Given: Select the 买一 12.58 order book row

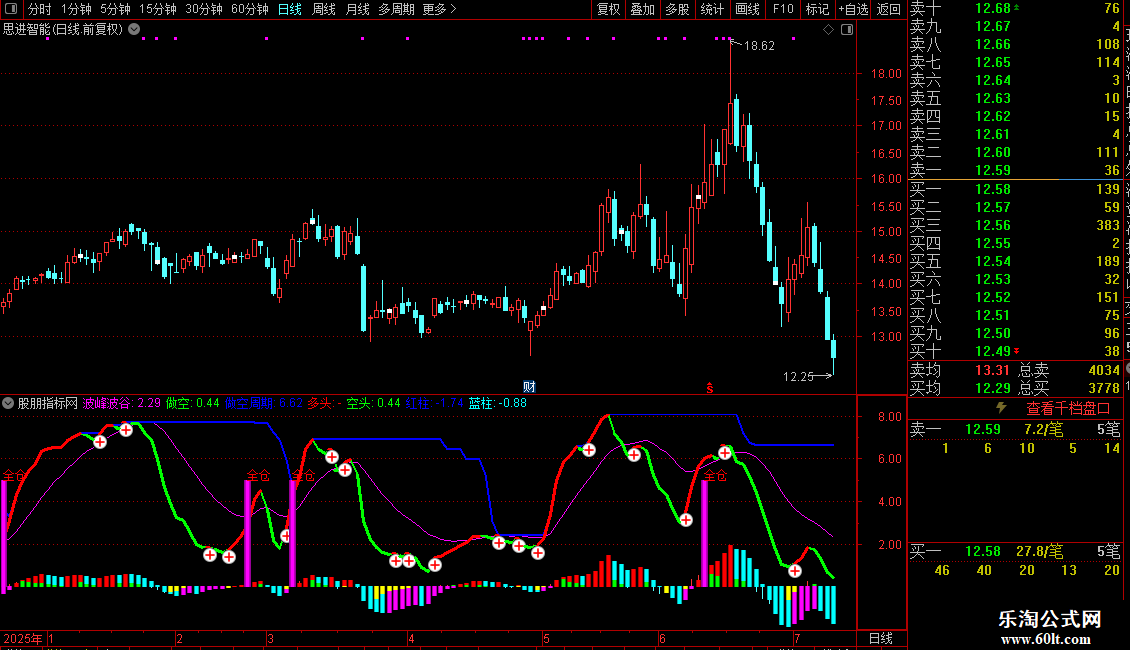Looking at the screenshot, I should (1015, 189).
